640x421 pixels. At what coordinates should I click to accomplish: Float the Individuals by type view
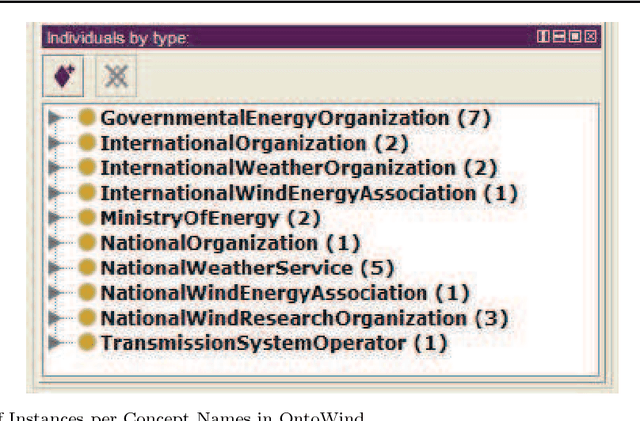575,38
